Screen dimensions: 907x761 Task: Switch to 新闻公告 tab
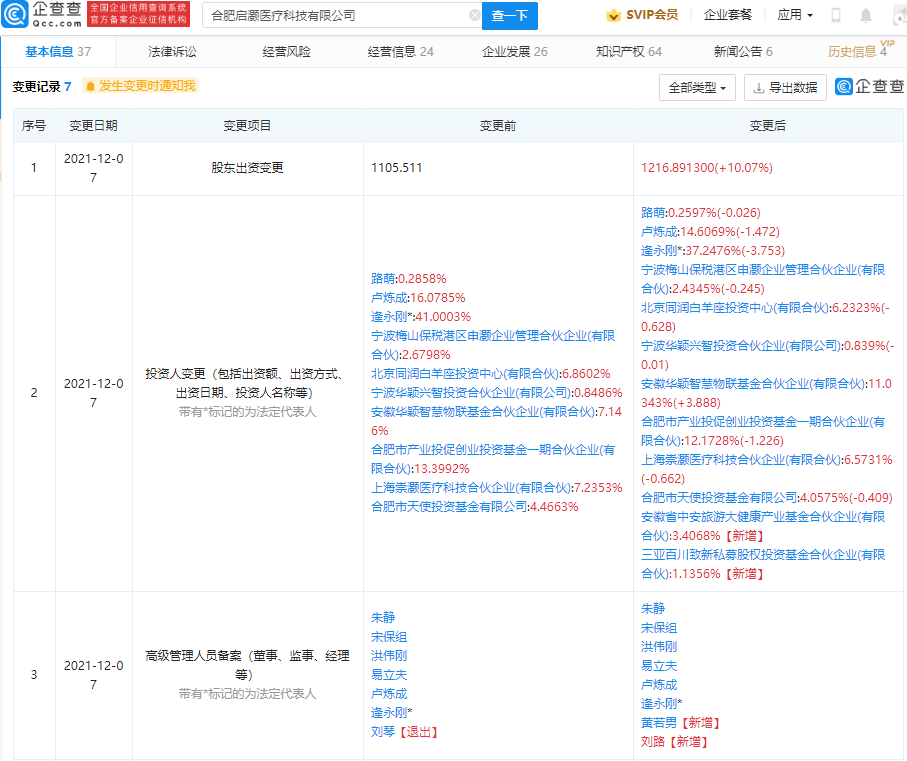[743, 51]
